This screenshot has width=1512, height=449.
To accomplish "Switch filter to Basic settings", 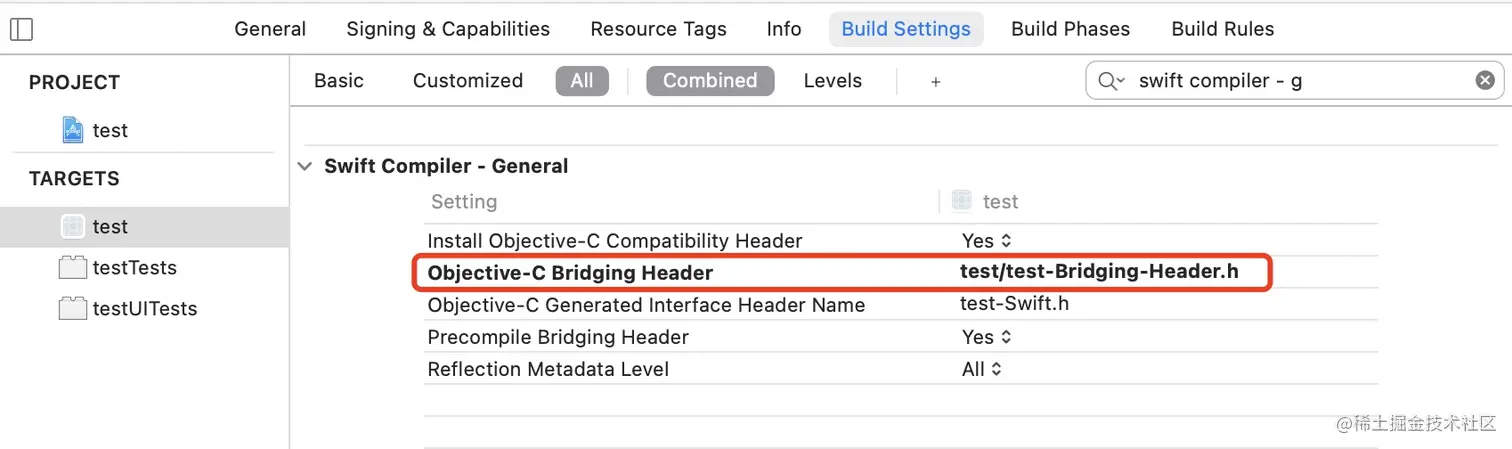I will click(x=339, y=81).
